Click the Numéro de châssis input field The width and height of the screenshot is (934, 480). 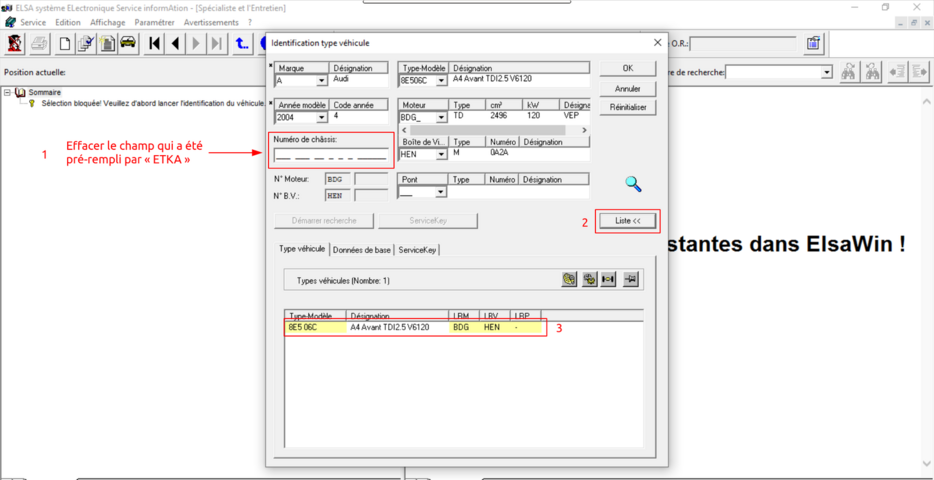[331, 155]
